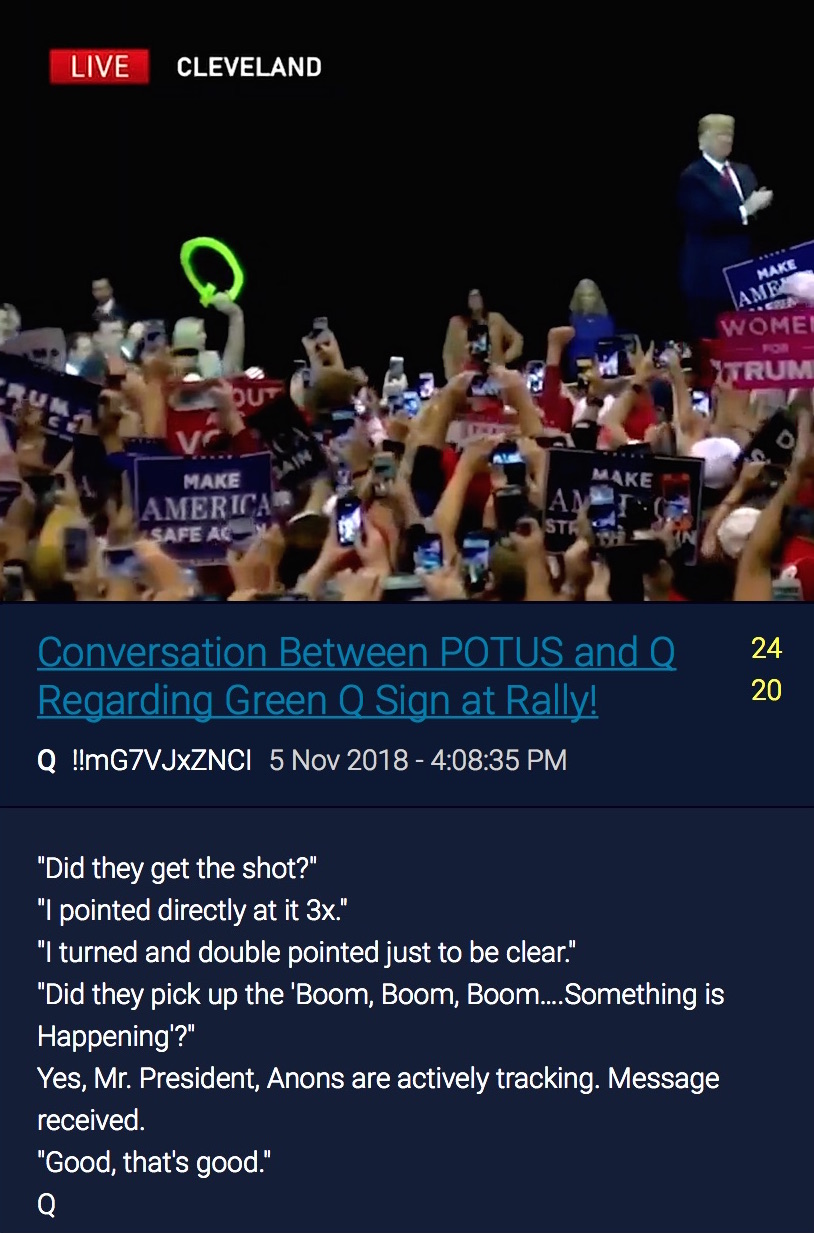The width and height of the screenshot is (814, 1233).
Task: Open the rally image thumbnail
Action: click(407, 300)
